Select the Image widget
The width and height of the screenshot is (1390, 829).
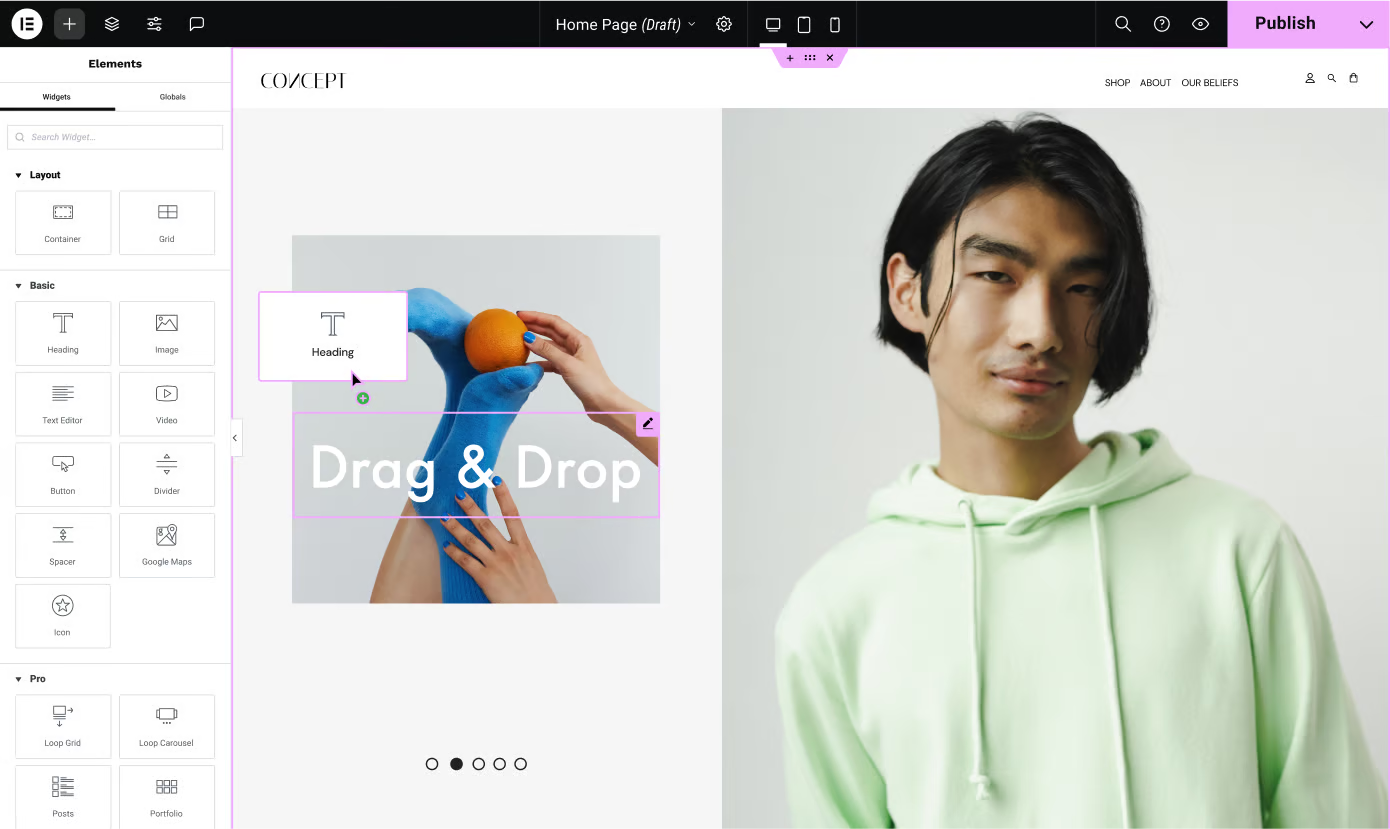tap(166, 333)
